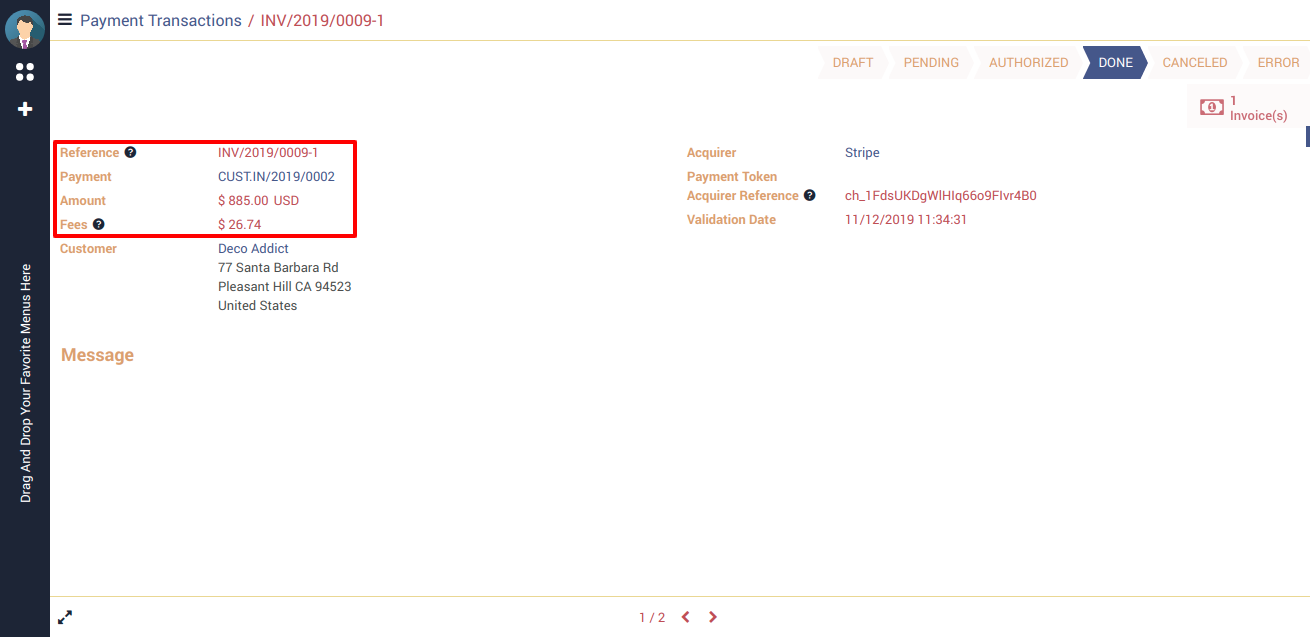Screen dimensions: 1310x637
Task: Click help icon beside Acquirer Reference
Action: click(810, 196)
